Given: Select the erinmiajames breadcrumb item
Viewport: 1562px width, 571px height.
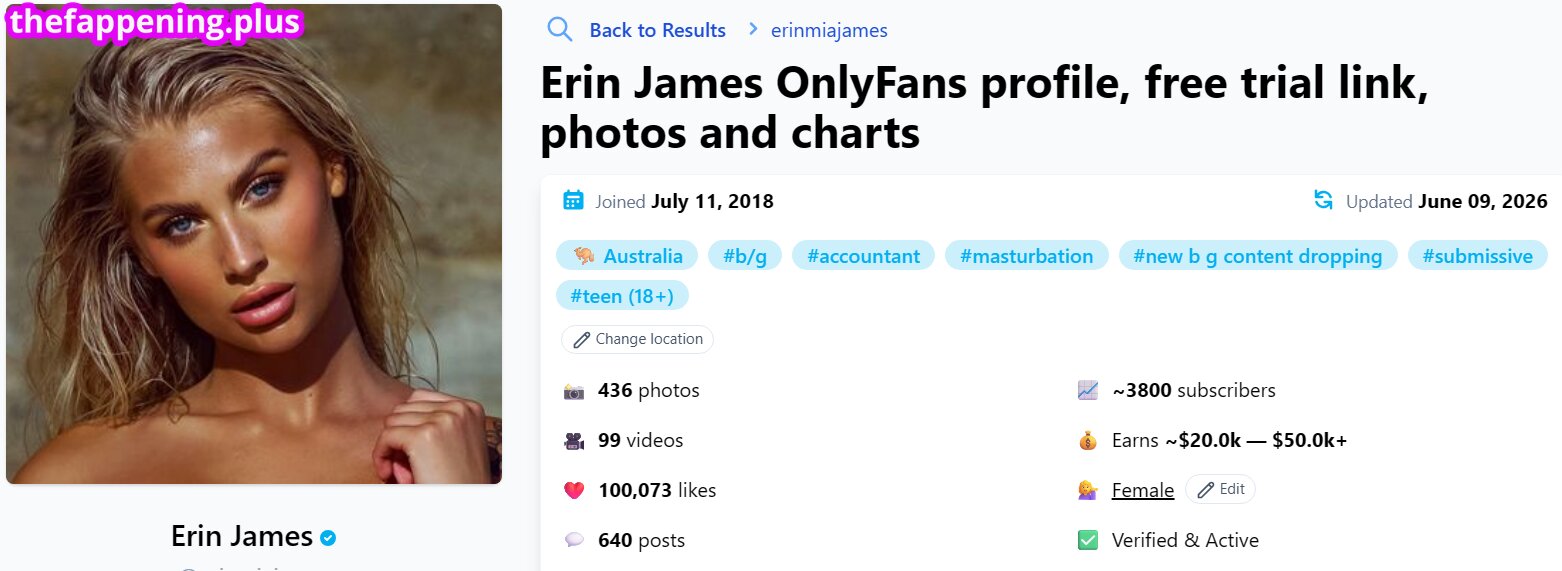Looking at the screenshot, I should pyautogui.click(x=829, y=30).
